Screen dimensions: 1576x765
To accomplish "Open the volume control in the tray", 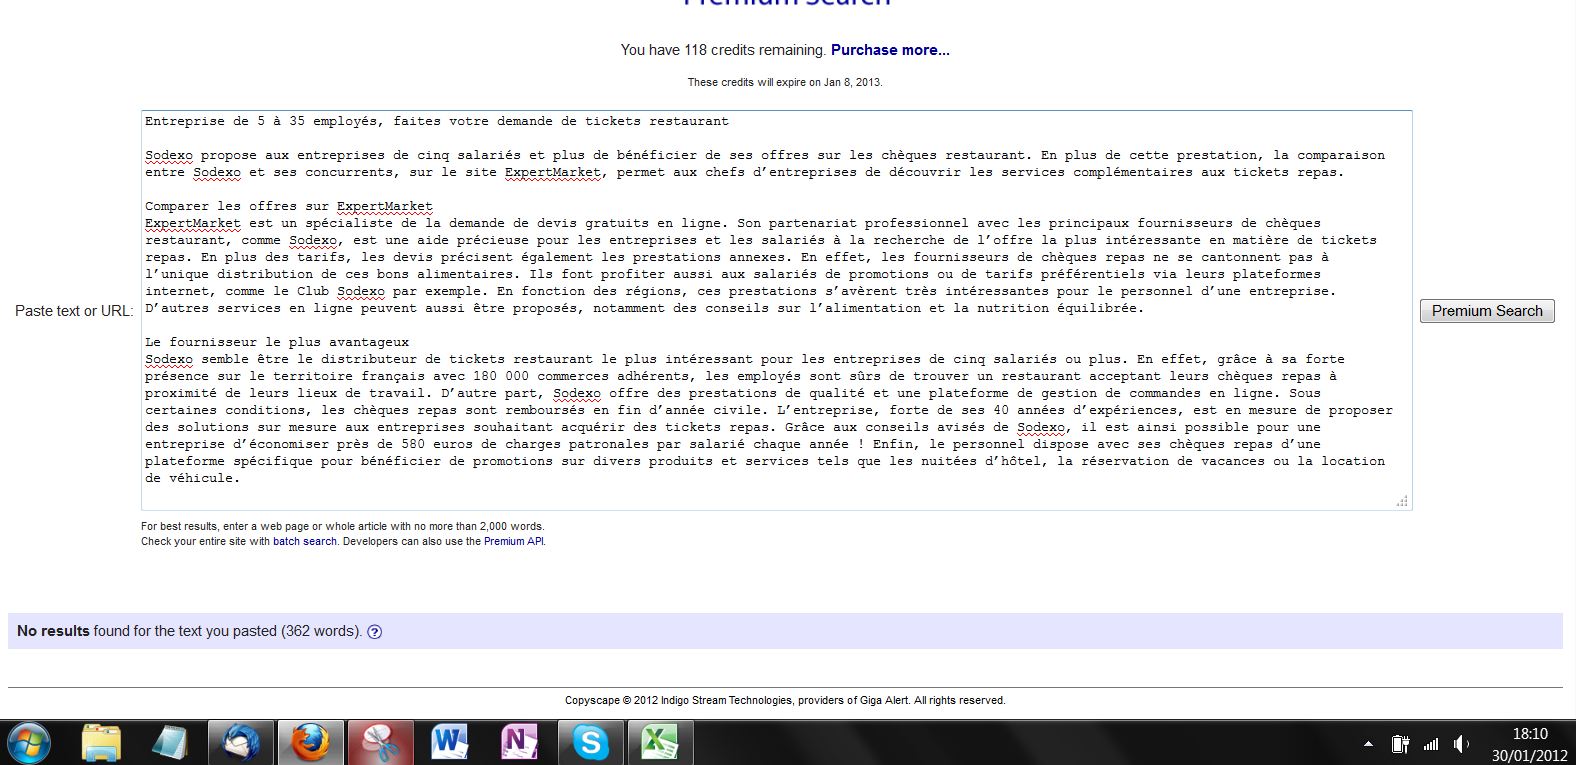I will click(1461, 744).
